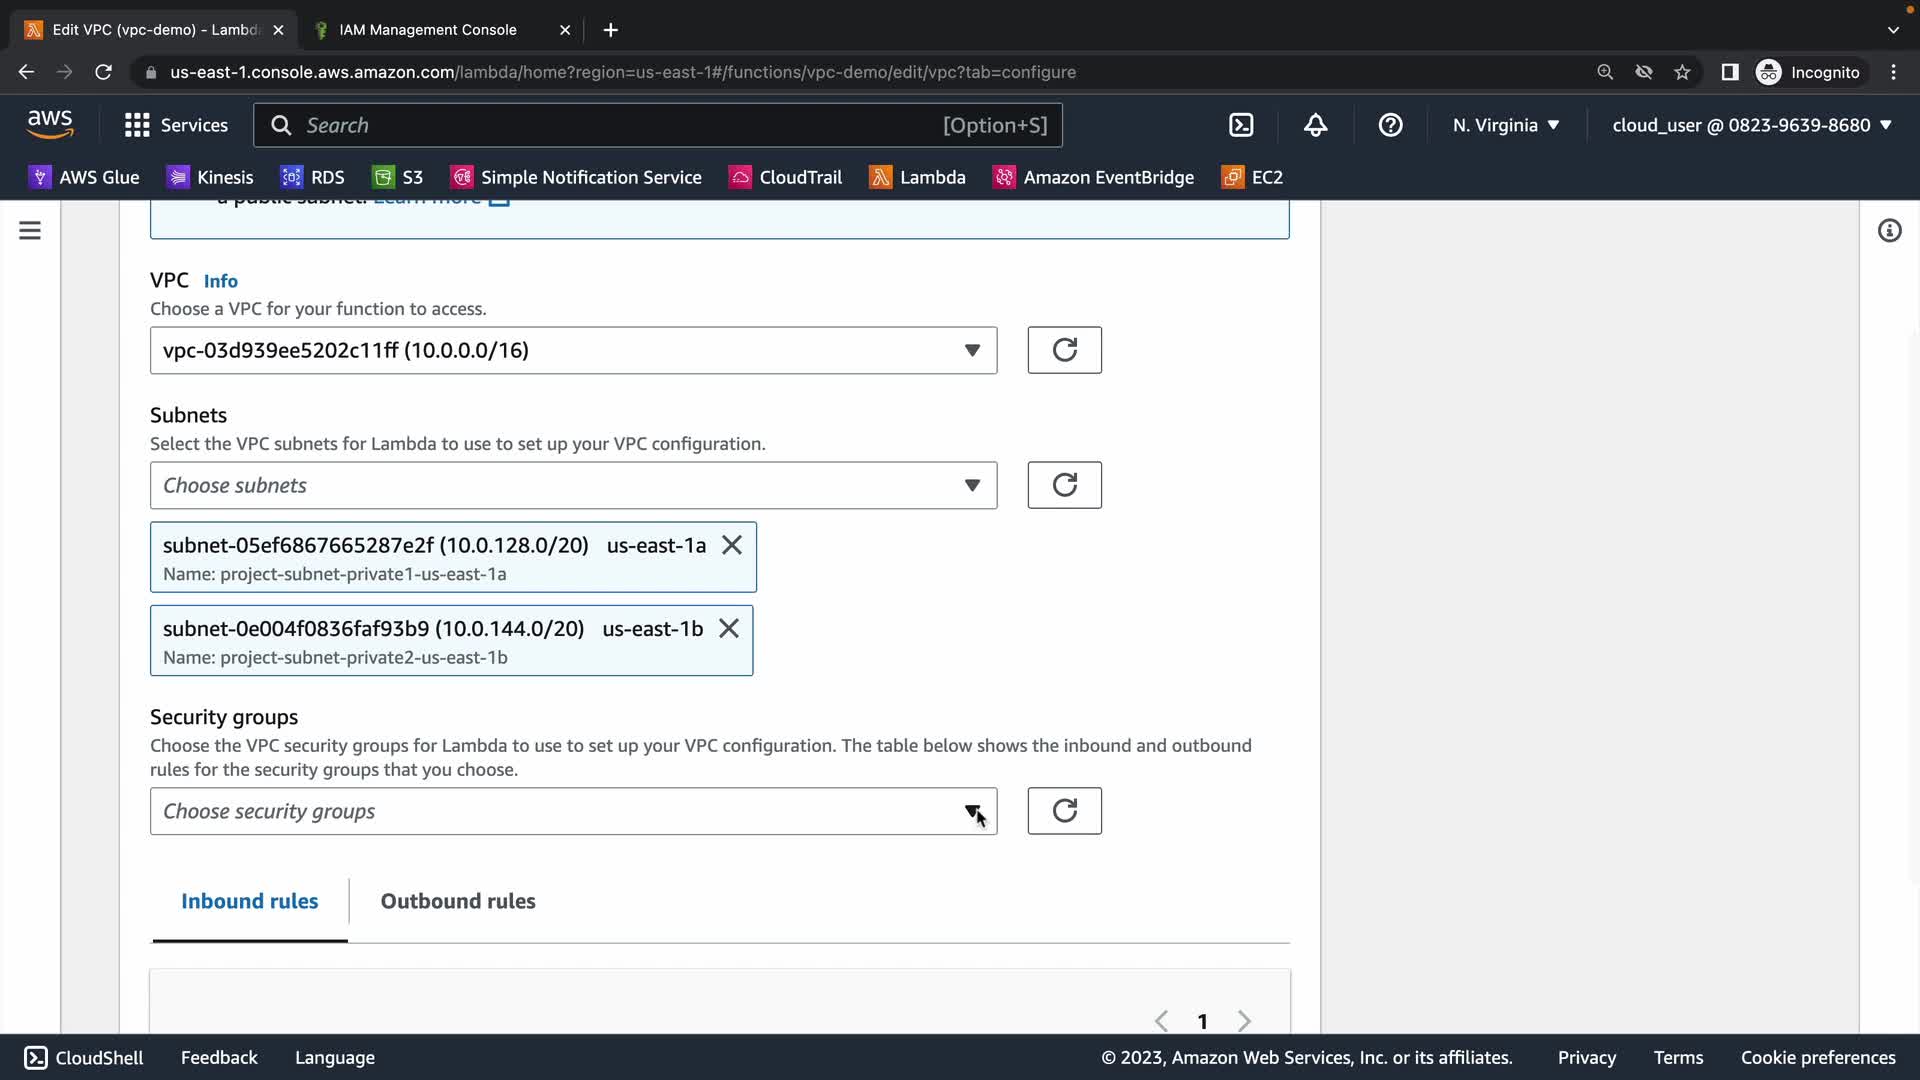Remove subnet project-subnet-private1-us-east-1a
The image size is (1920, 1080).
(x=732, y=545)
